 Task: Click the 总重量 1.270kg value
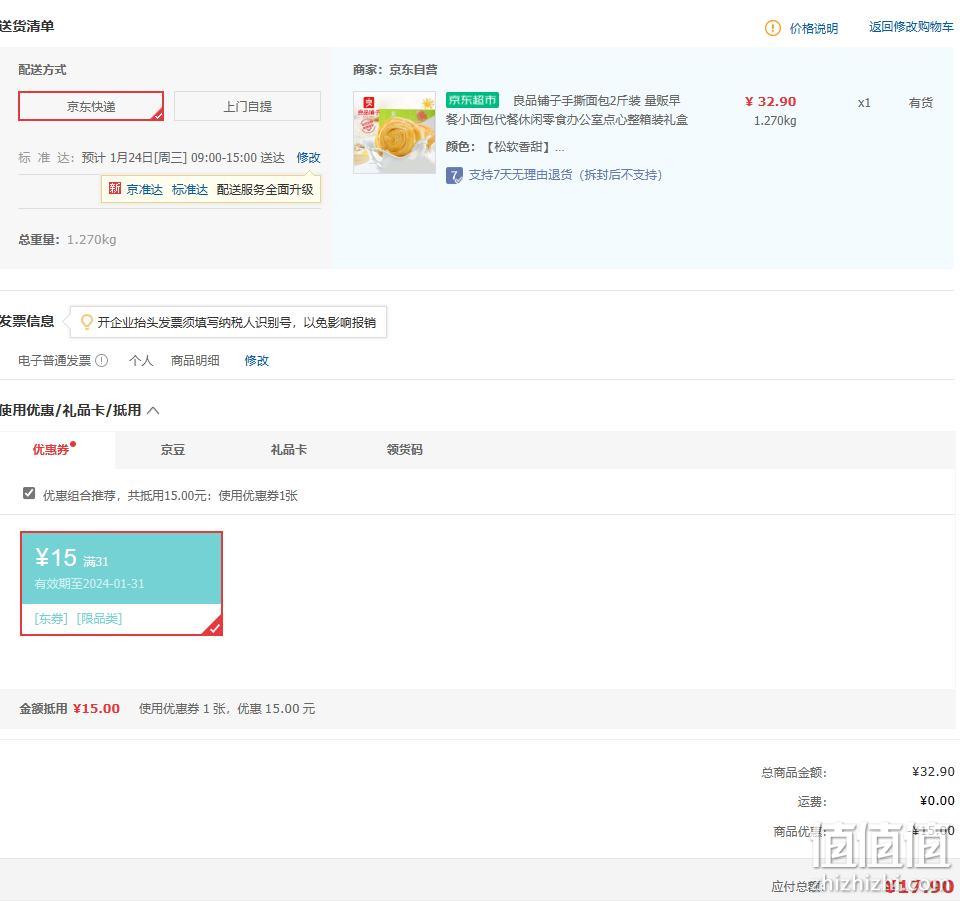pos(91,239)
